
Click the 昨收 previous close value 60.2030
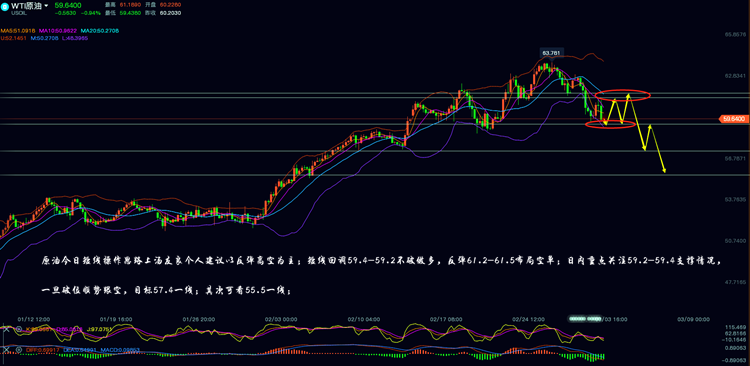[170, 13]
